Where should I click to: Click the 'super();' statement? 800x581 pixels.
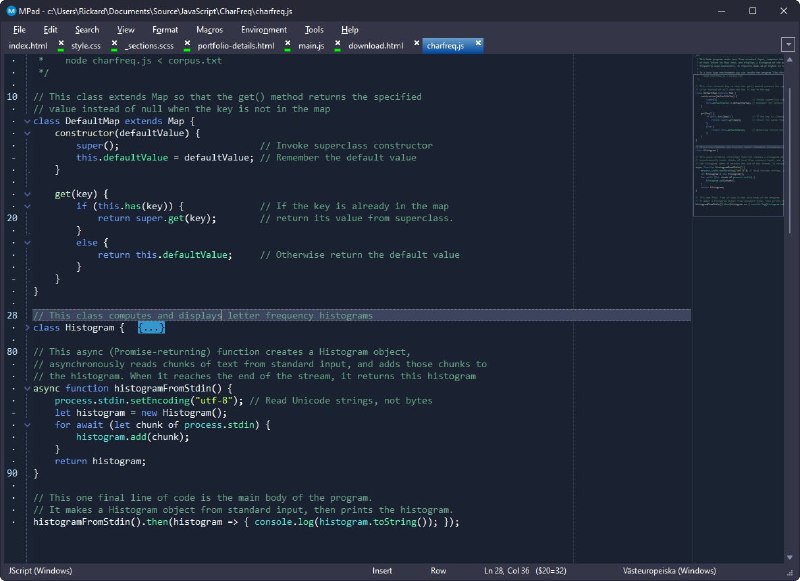tap(97, 145)
